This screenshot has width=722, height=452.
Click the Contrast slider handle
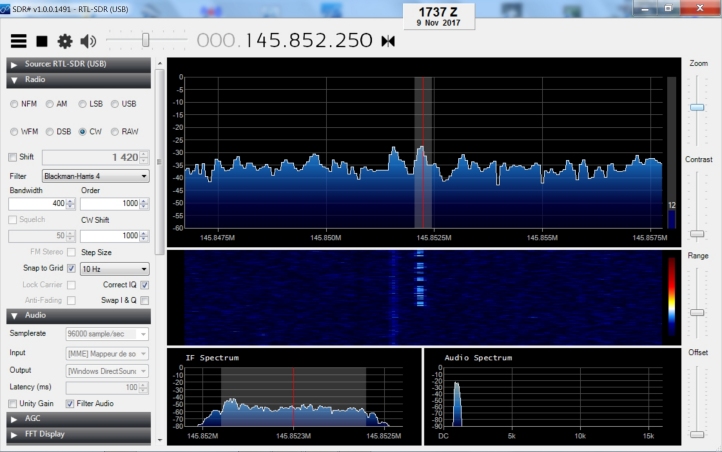tap(697, 234)
